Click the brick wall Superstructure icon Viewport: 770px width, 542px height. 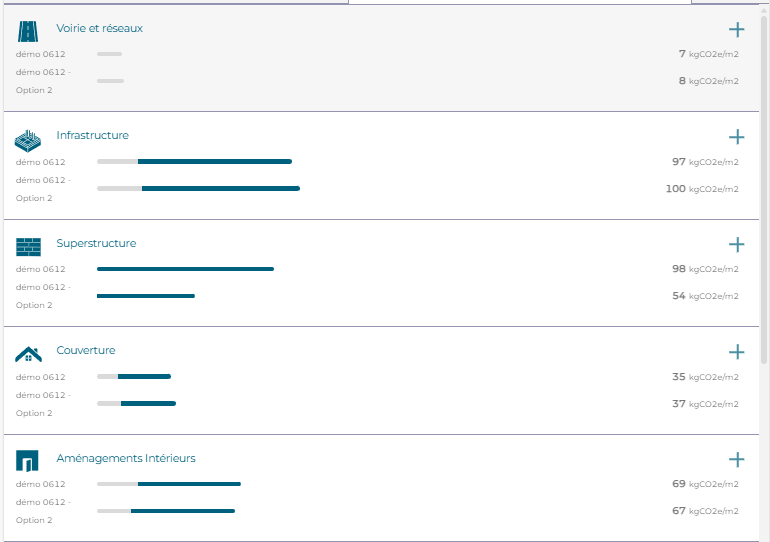tap(28, 247)
